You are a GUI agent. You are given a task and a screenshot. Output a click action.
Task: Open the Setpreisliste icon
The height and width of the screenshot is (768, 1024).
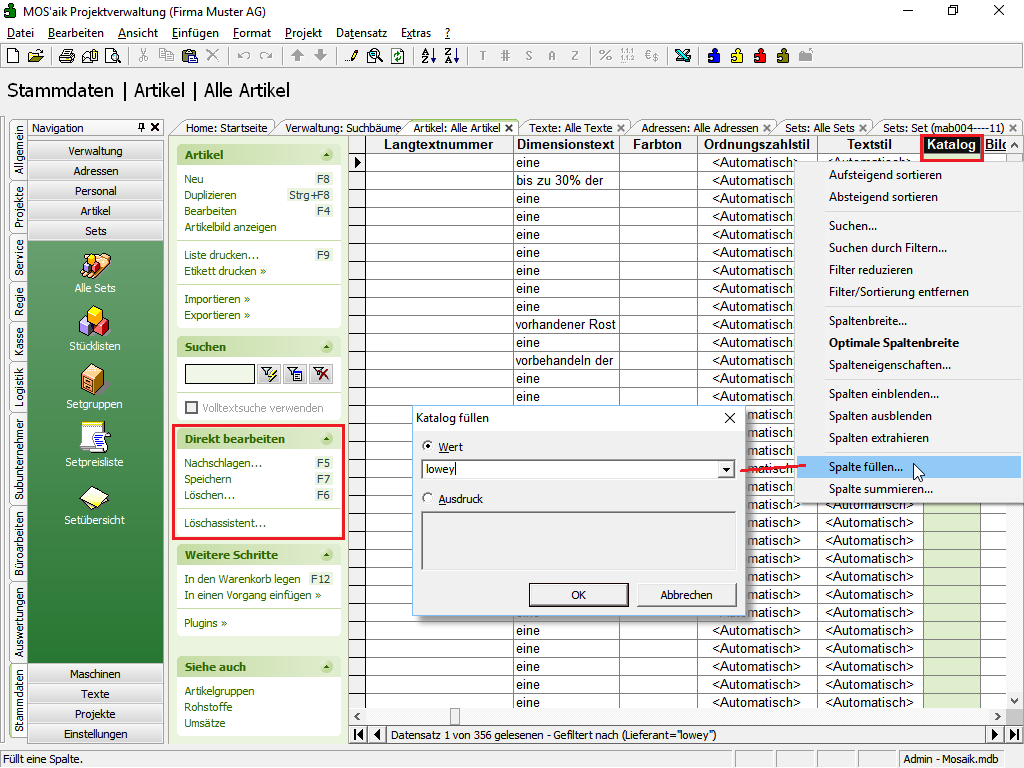95,439
